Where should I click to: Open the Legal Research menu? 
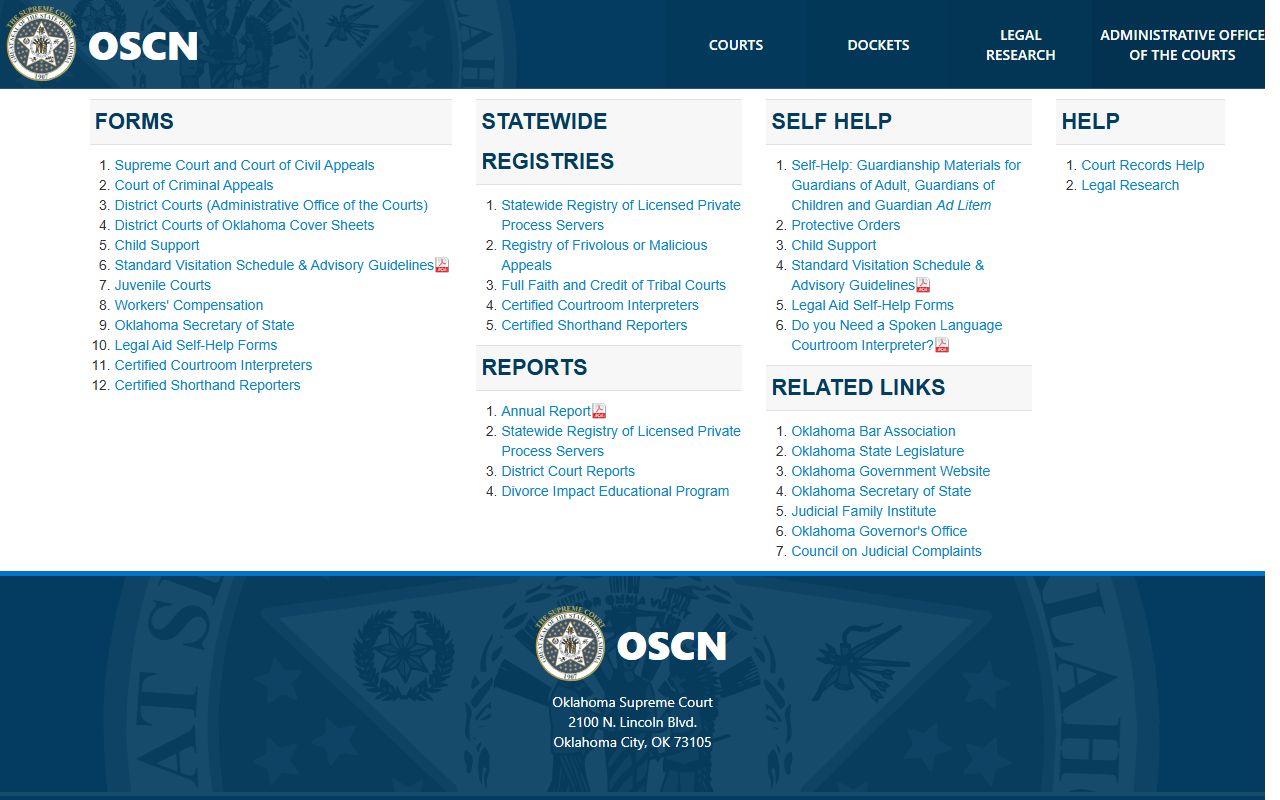[1020, 45]
